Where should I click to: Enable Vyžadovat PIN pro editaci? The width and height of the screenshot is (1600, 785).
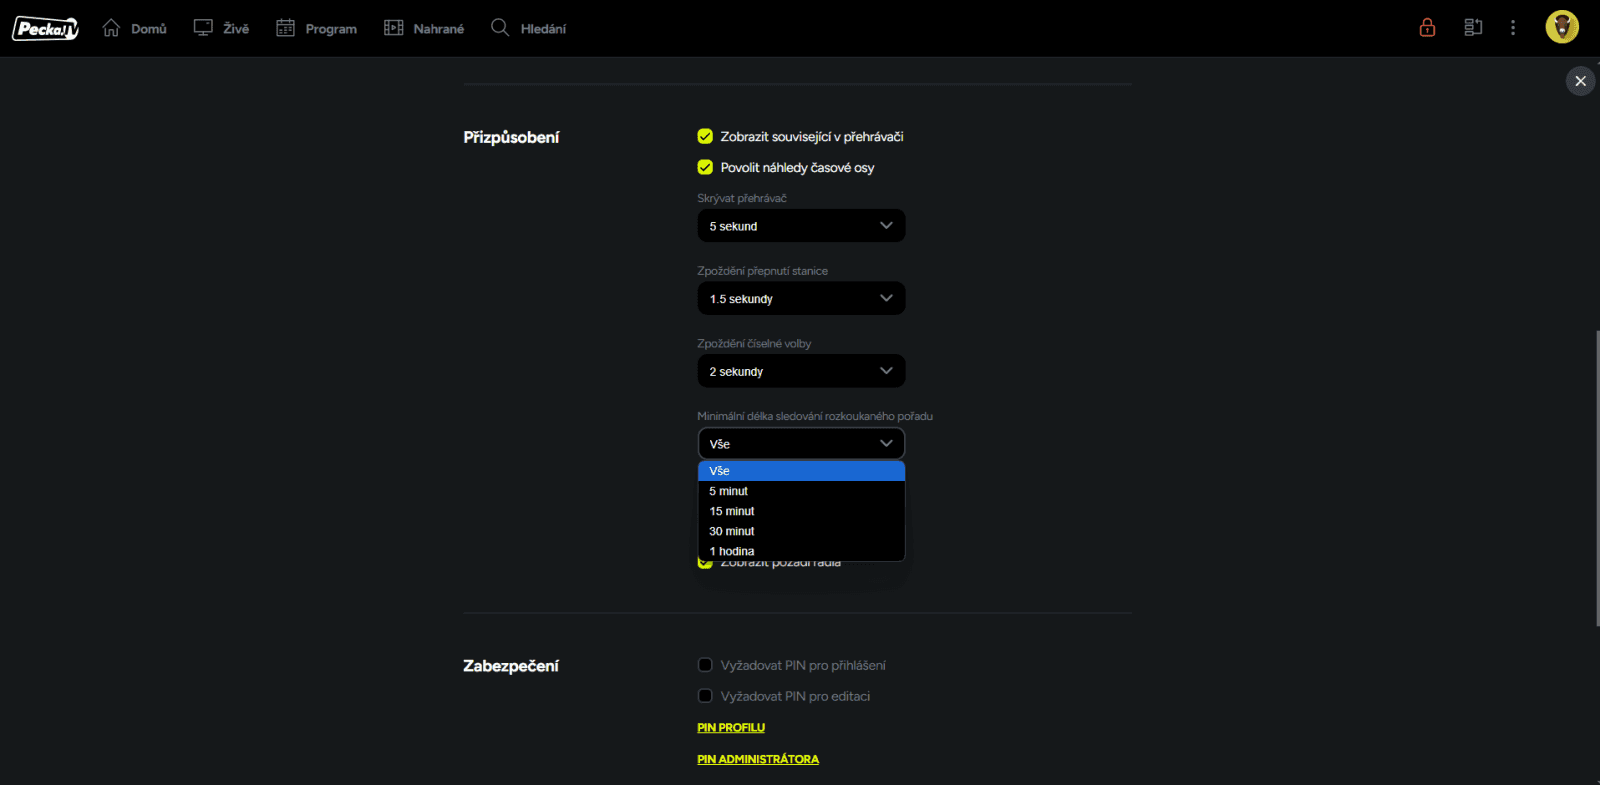pos(705,696)
